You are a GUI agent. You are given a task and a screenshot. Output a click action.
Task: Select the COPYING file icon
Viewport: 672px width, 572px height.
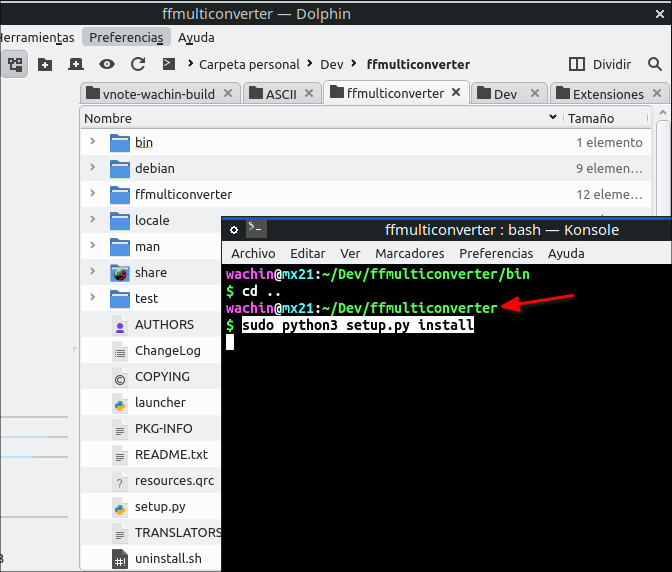[120, 377]
